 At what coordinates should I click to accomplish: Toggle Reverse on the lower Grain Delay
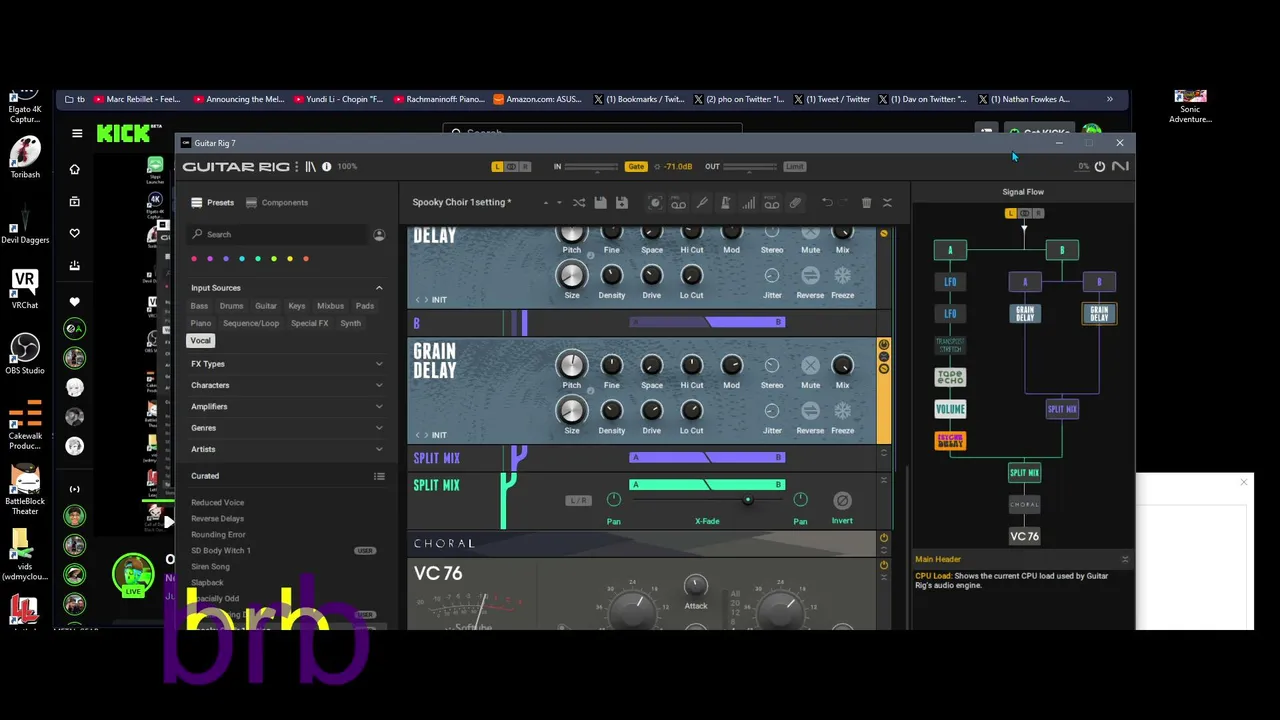pyautogui.click(x=810, y=411)
